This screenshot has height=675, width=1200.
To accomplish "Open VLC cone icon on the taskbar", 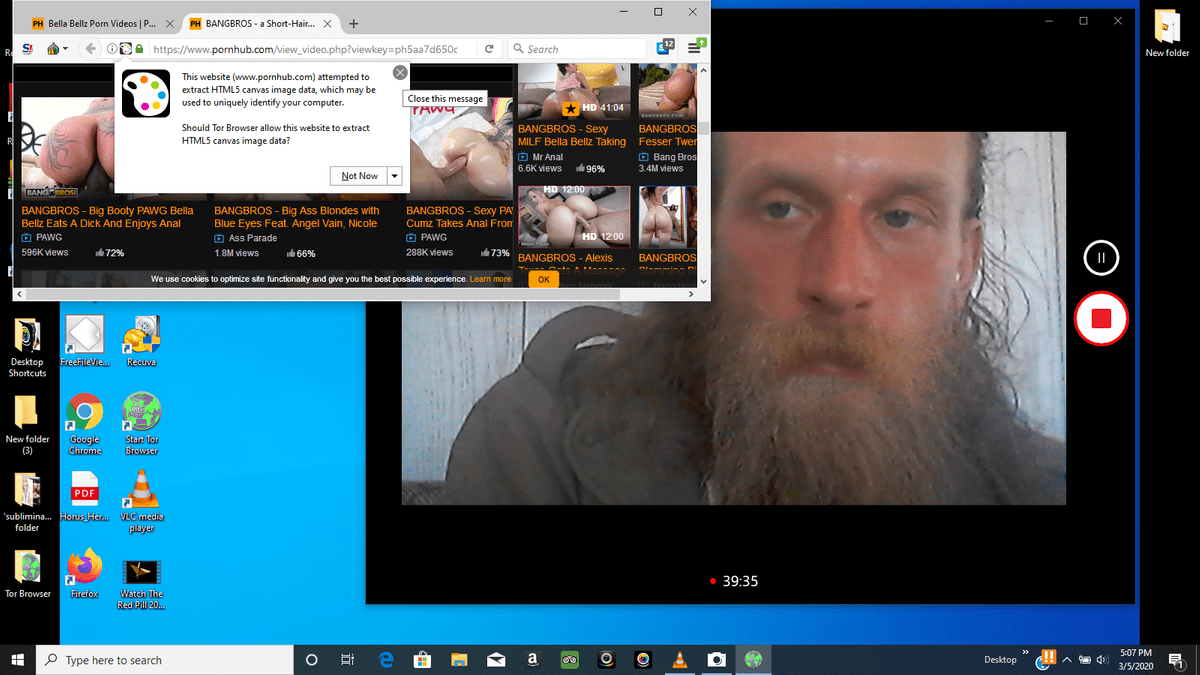I will (680, 660).
